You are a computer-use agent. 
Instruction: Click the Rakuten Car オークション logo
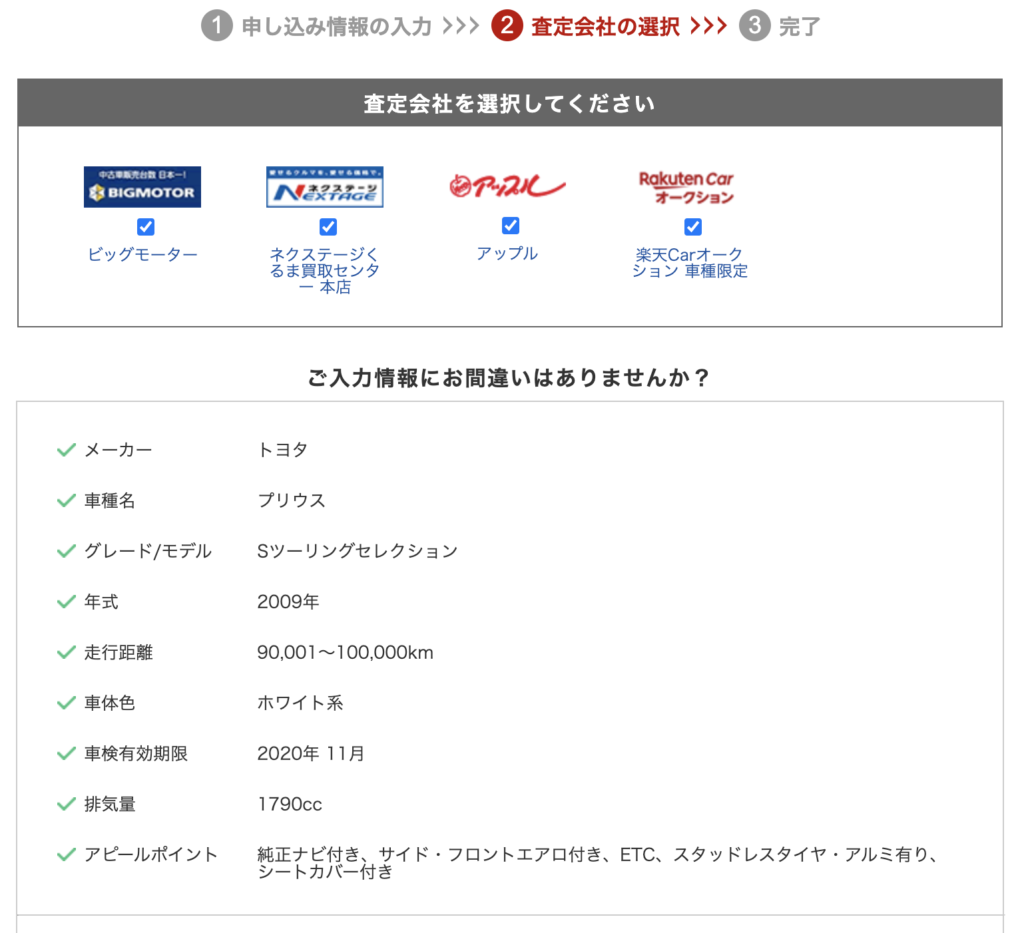(x=686, y=187)
